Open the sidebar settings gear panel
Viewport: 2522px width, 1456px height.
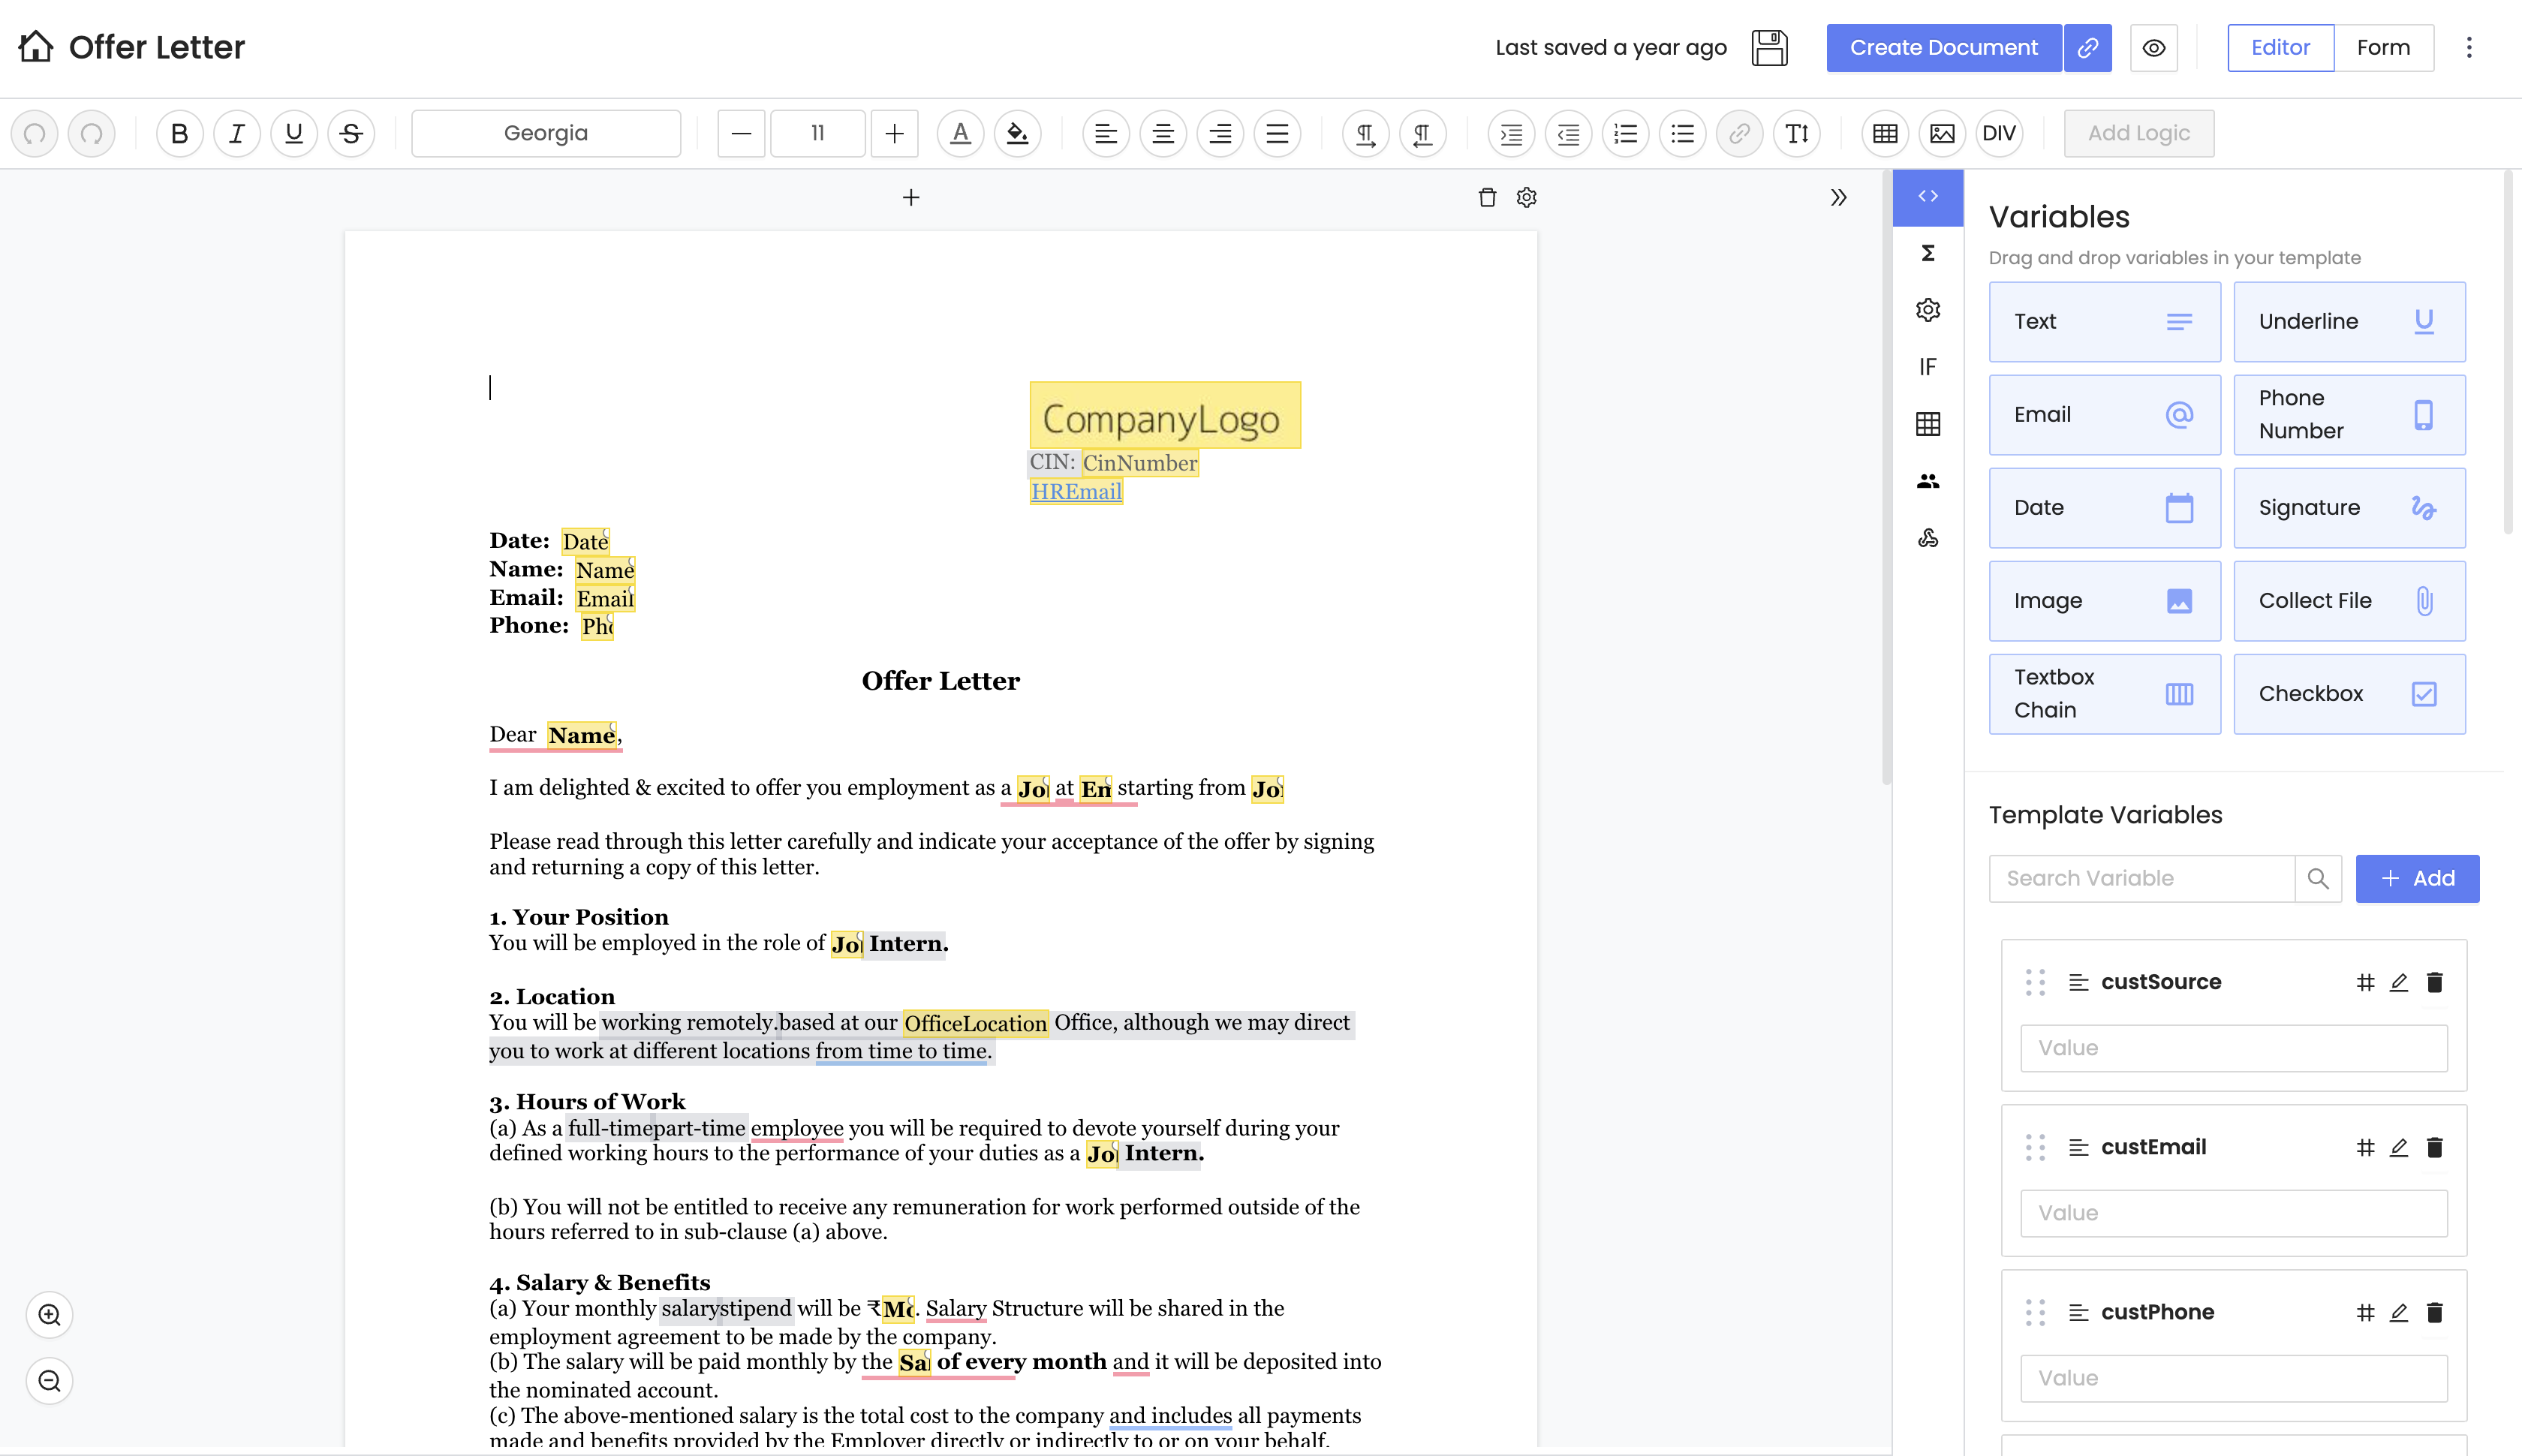point(1928,310)
